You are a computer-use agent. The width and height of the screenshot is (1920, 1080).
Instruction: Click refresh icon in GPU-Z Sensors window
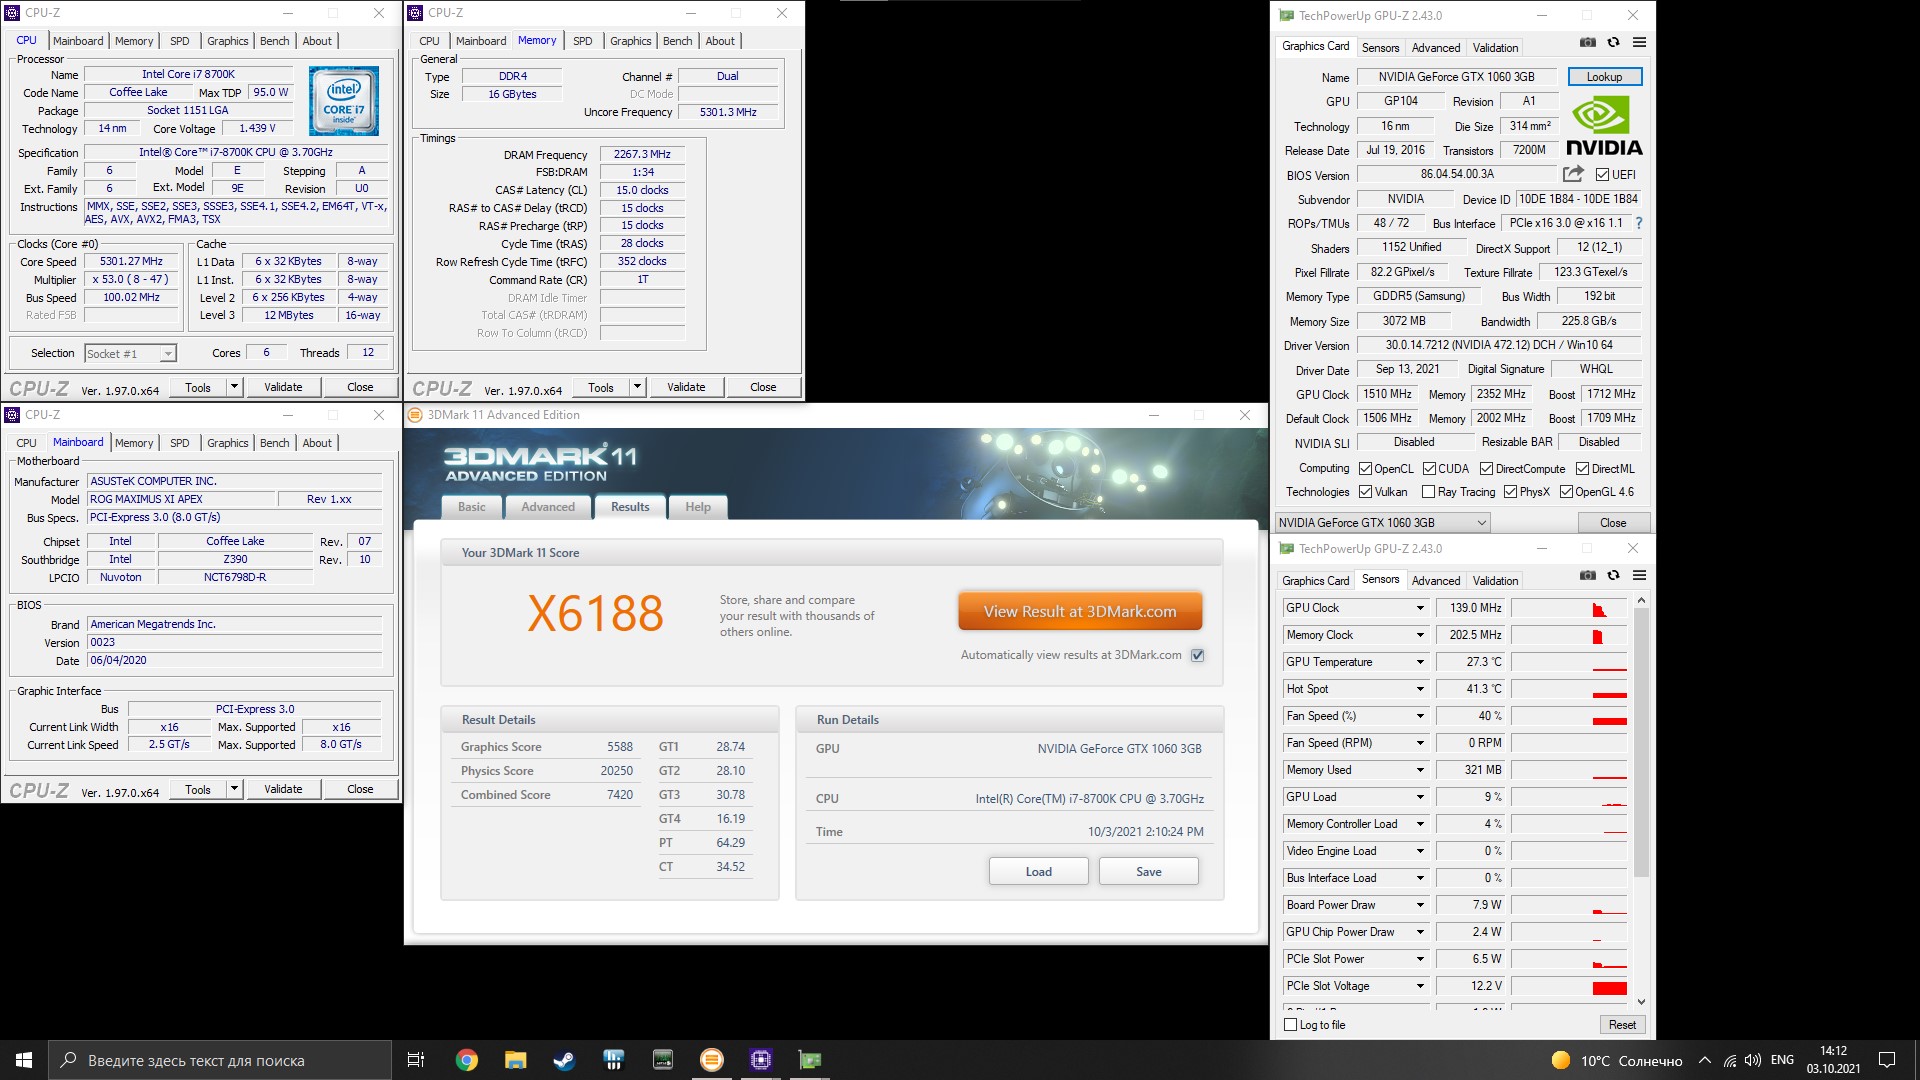point(1613,575)
